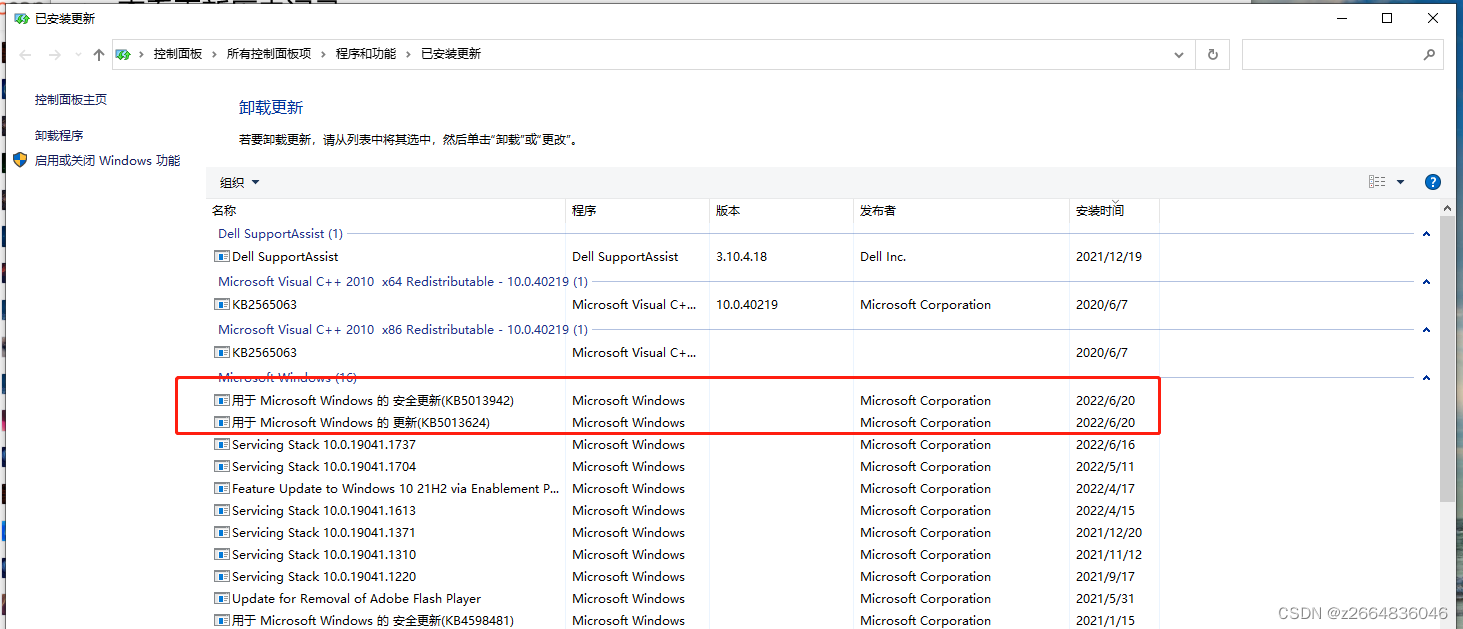This screenshot has height=629, width=1463.
Task: Click inside the search input box
Action: (x=1330, y=54)
